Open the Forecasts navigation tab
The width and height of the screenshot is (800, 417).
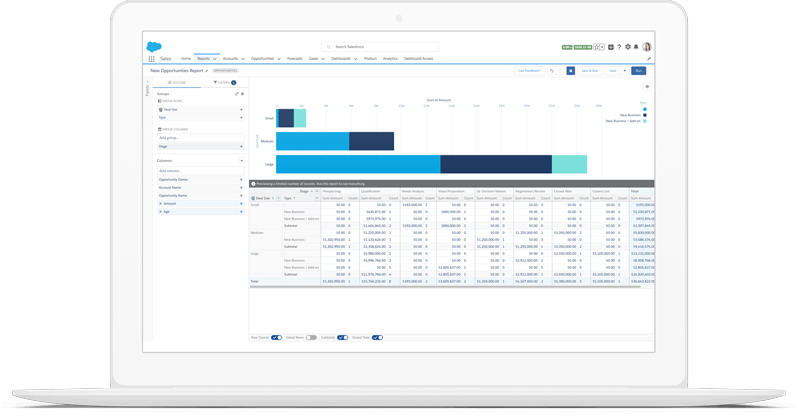pos(294,59)
